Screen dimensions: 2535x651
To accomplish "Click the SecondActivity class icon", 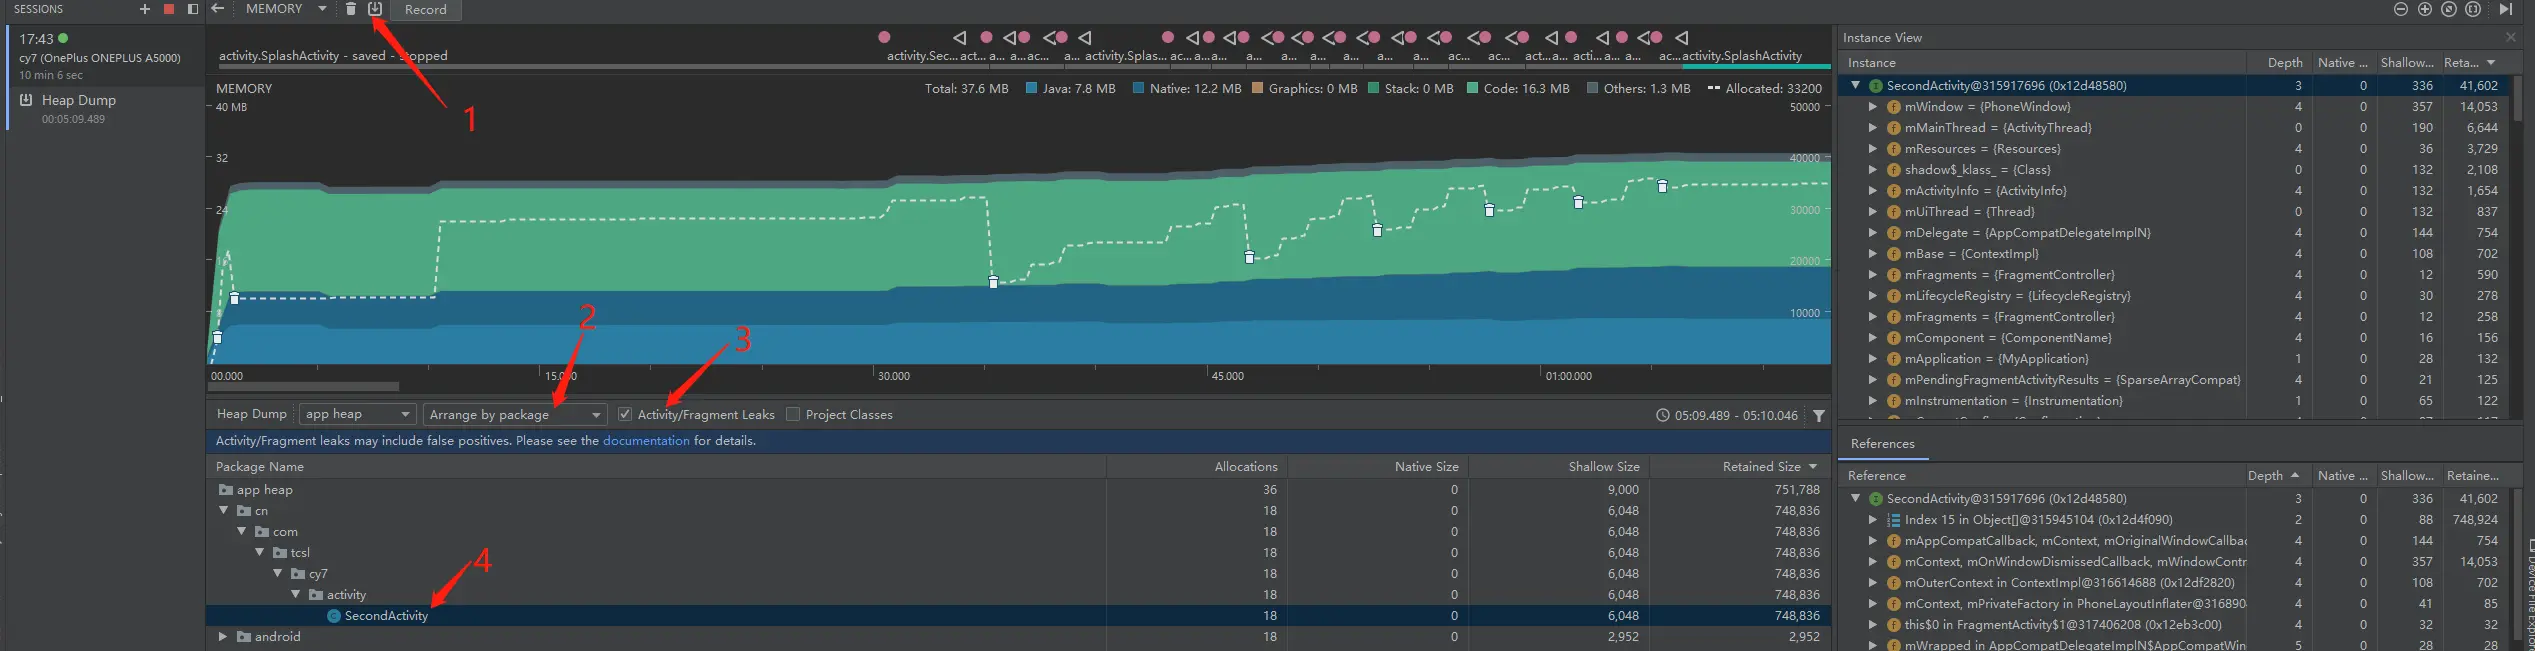I will pyautogui.click(x=334, y=616).
